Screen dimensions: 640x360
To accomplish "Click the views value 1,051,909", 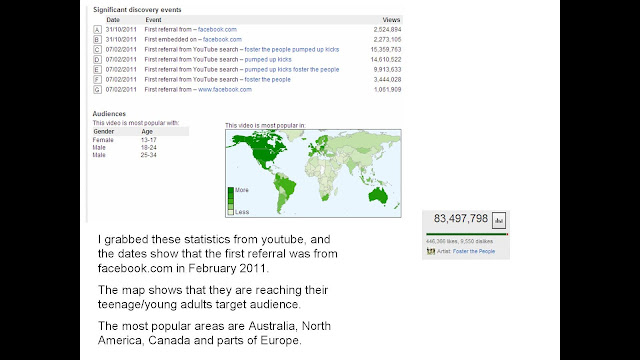I will point(387,89).
